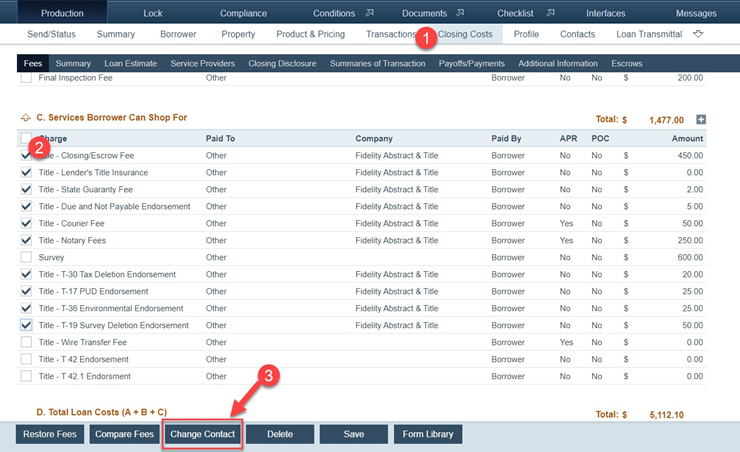740x452 pixels.
Task: Expand the overflow chevron after Loan Transmittal
Action: pyautogui.click(x=698, y=34)
